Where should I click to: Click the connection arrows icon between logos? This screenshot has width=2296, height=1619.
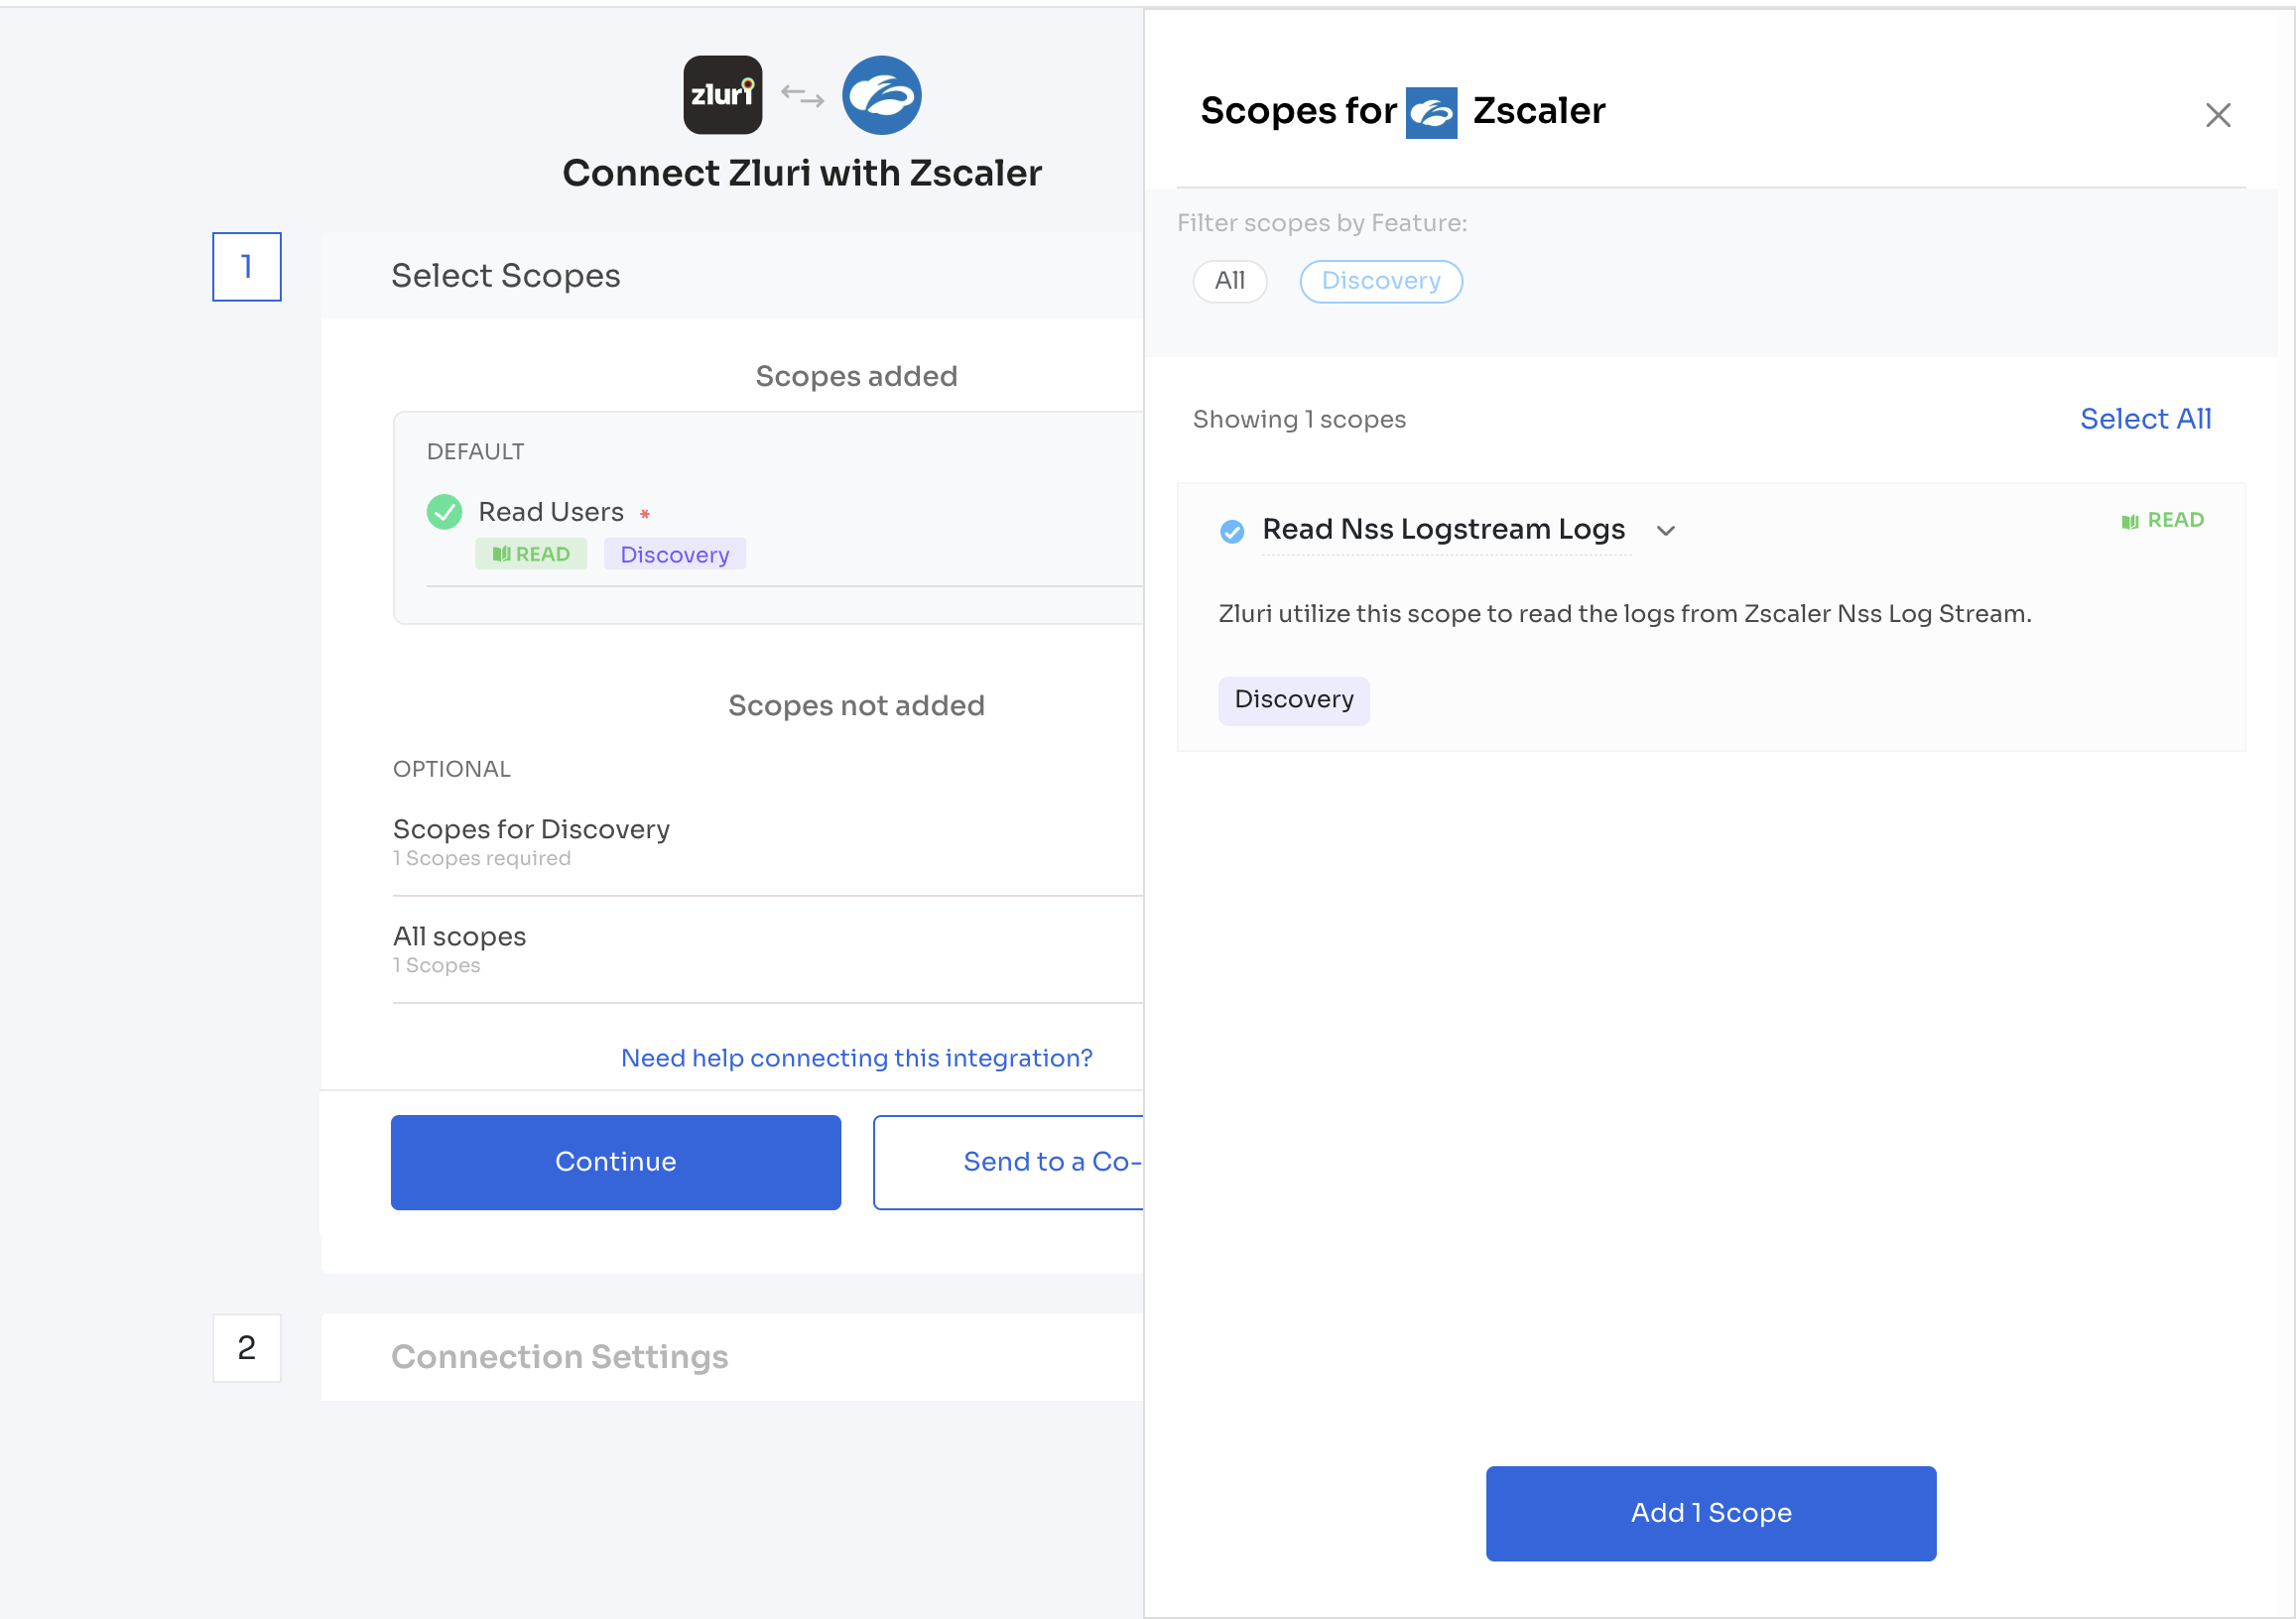pos(801,96)
